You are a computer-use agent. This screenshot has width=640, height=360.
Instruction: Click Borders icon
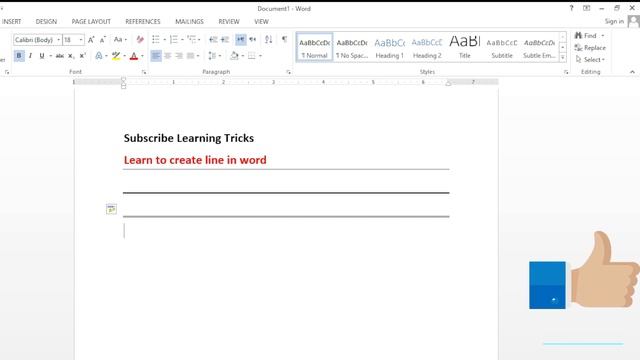(251, 56)
